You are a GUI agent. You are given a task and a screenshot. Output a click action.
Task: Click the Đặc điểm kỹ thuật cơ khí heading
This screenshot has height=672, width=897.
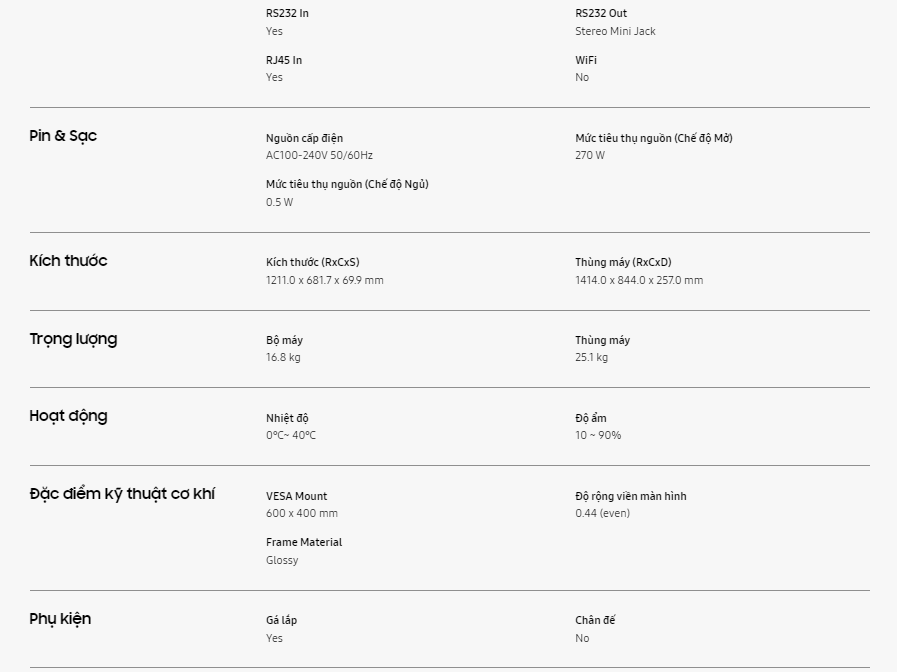point(122,494)
